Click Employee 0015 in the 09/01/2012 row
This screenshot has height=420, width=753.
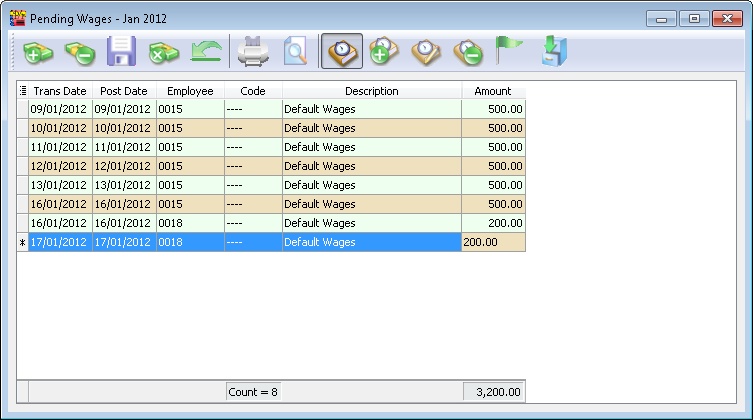[x=190, y=109]
